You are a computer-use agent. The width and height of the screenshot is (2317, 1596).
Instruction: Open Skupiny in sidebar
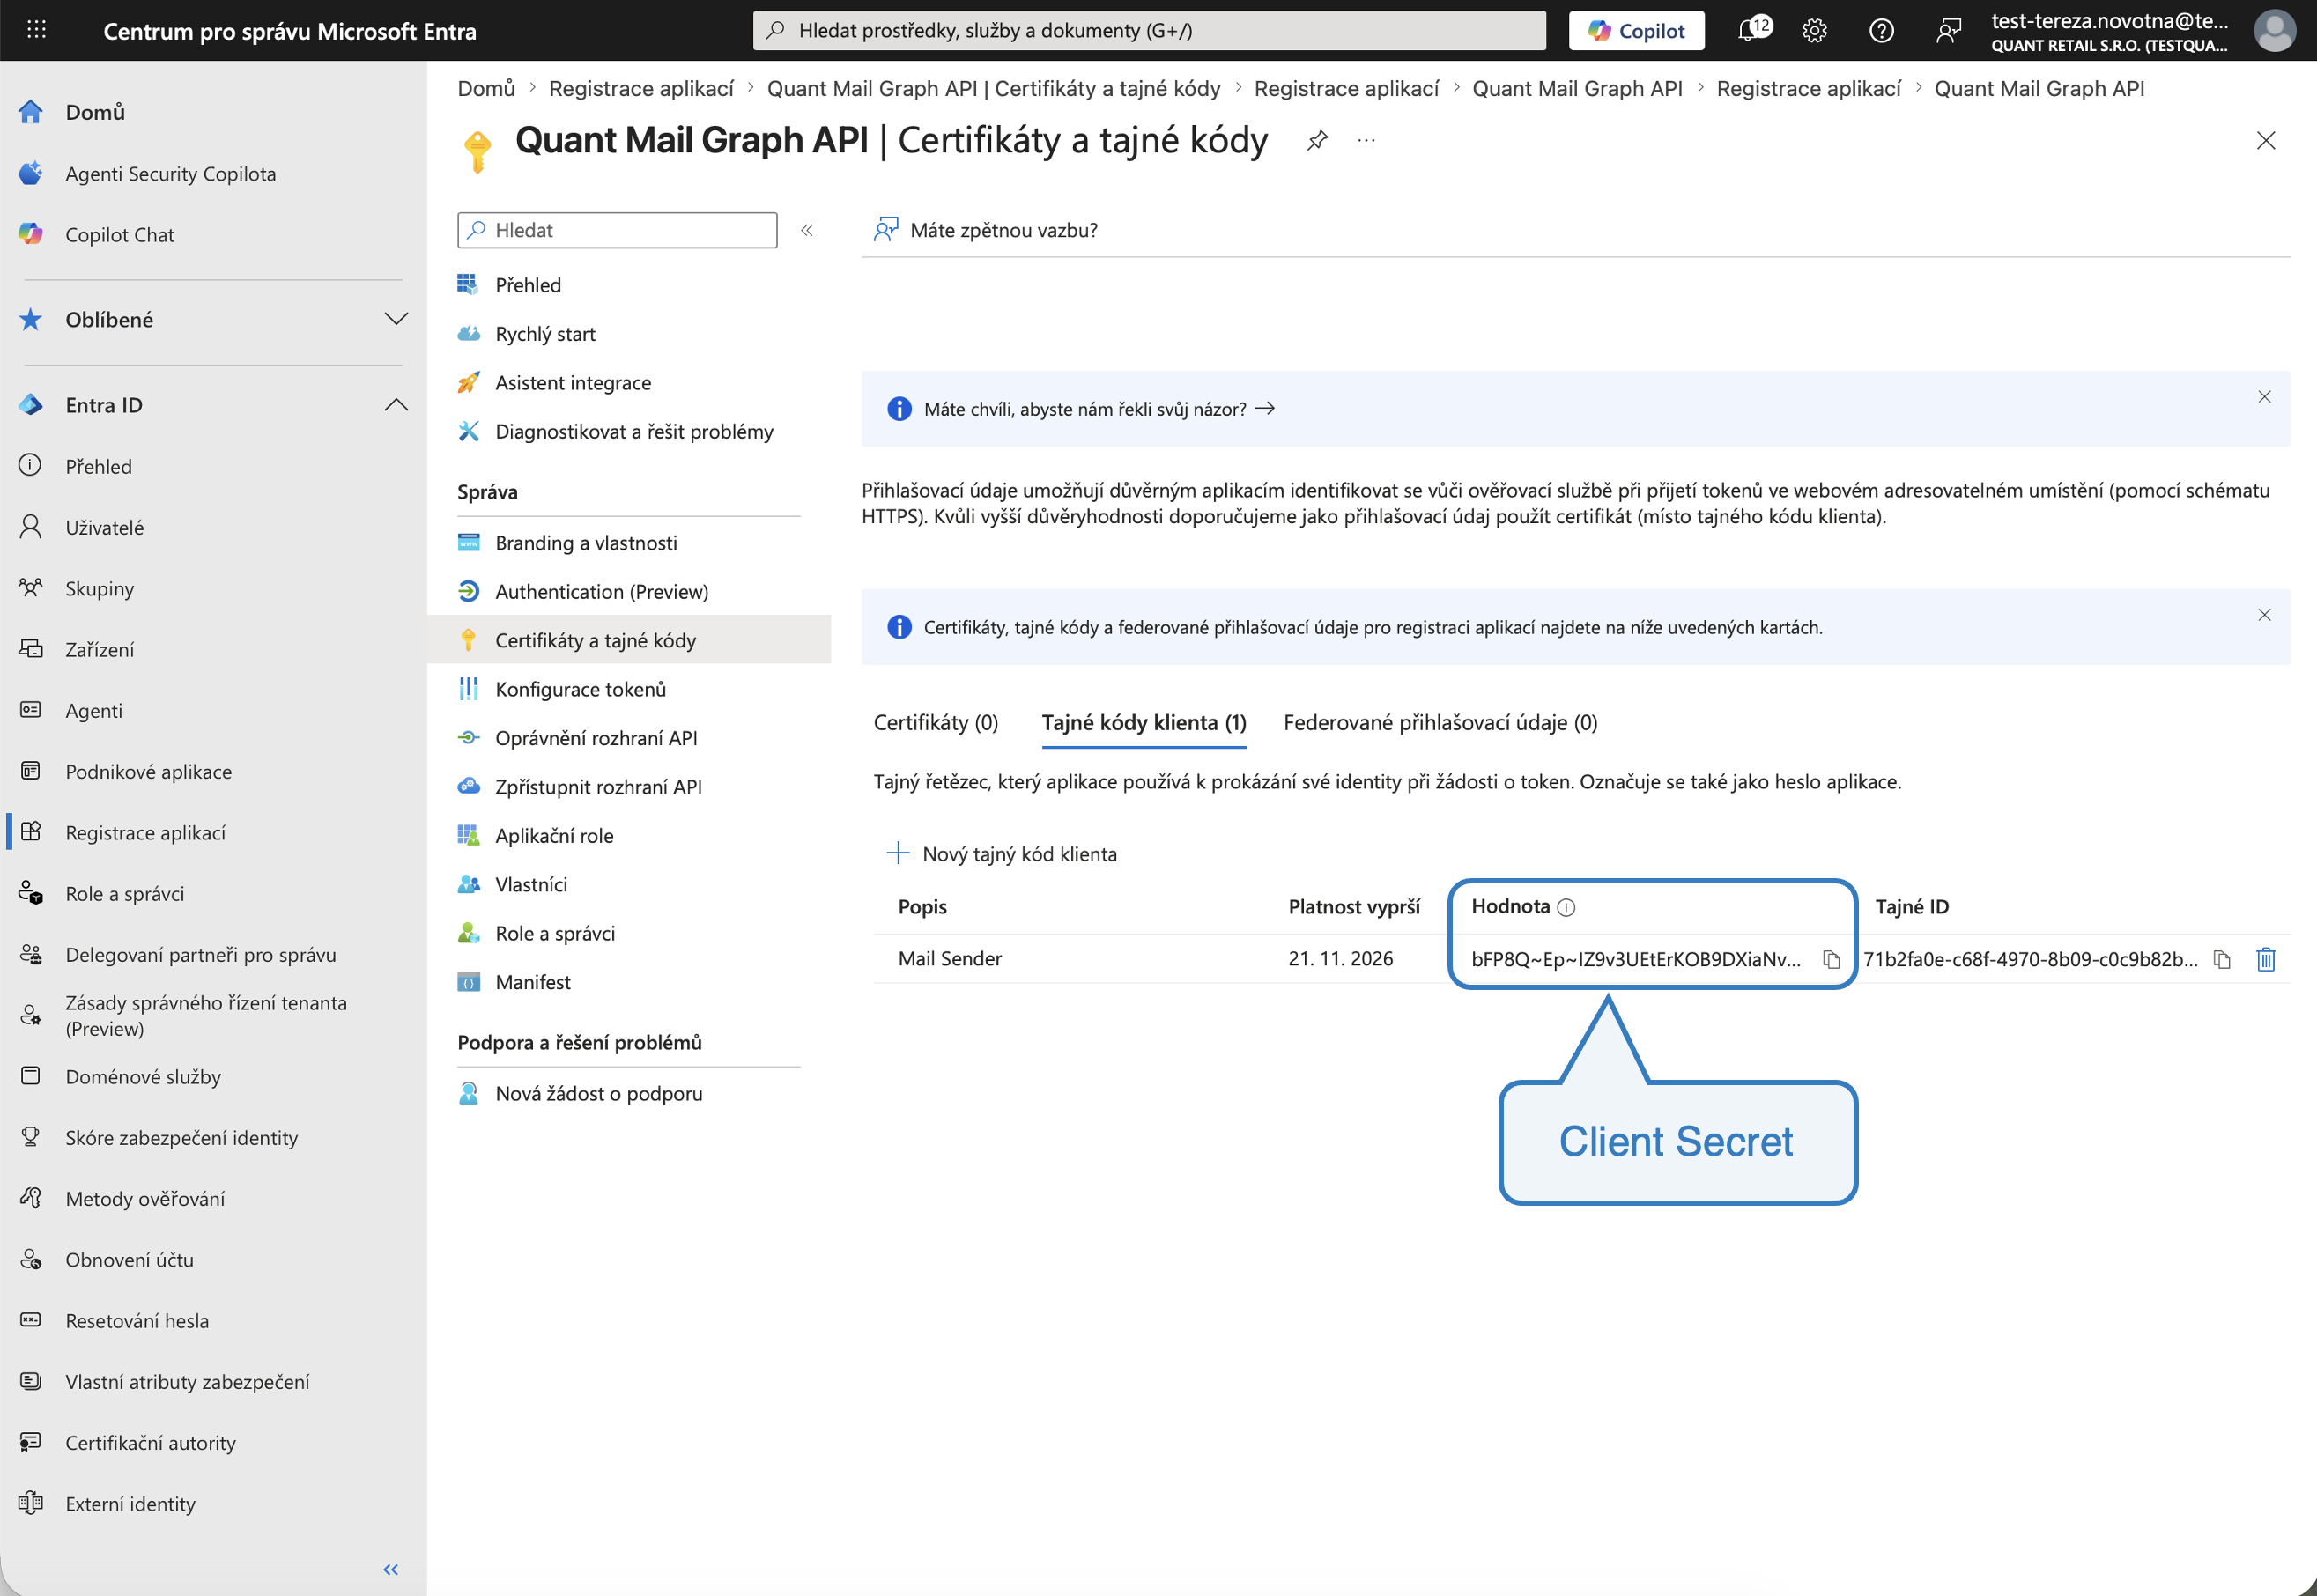pos(99,588)
